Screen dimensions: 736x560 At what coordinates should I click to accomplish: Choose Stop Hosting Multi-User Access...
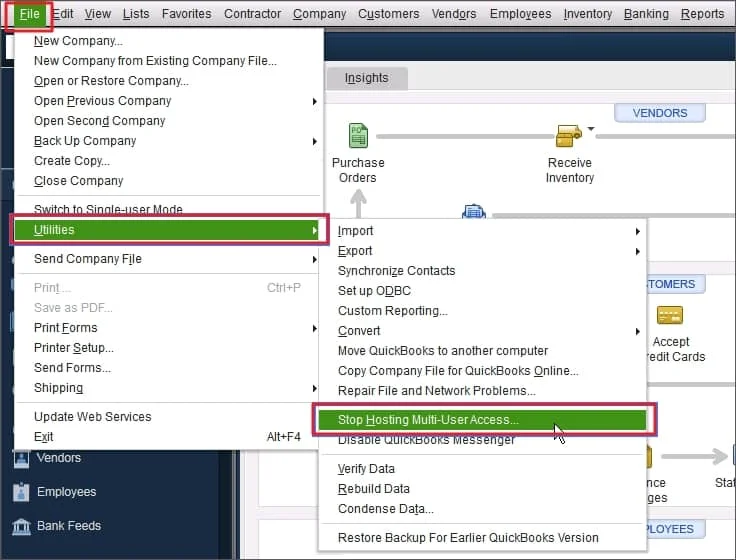point(483,420)
